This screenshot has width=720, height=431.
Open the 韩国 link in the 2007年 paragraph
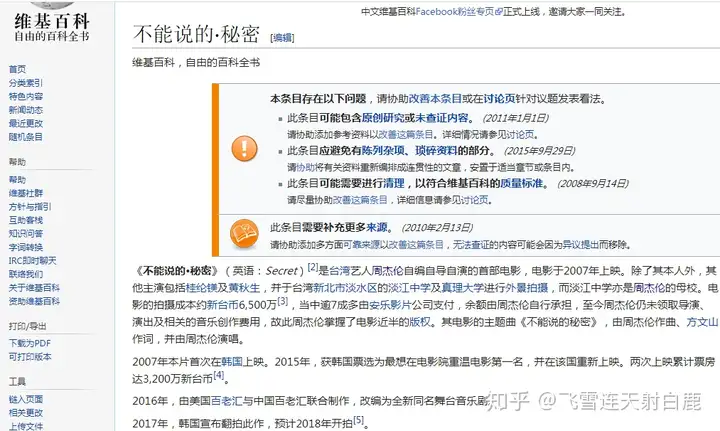(231, 362)
